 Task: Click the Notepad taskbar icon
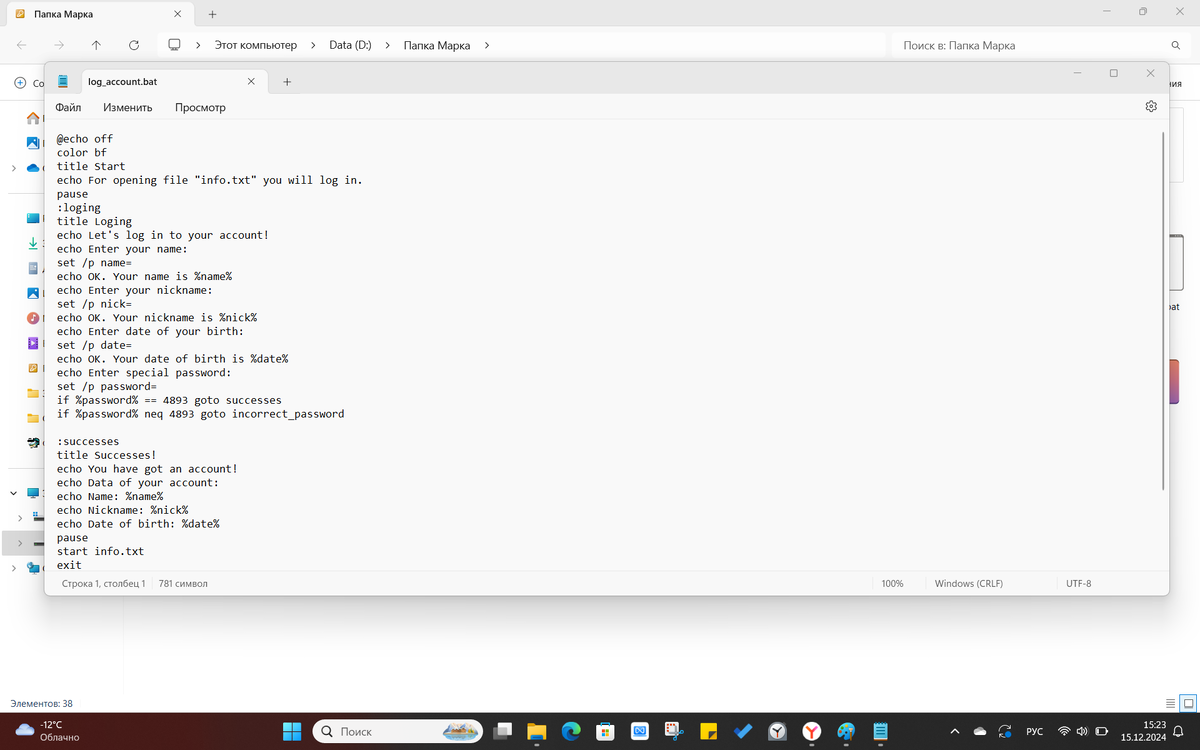pyautogui.click(x=880, y=731)
